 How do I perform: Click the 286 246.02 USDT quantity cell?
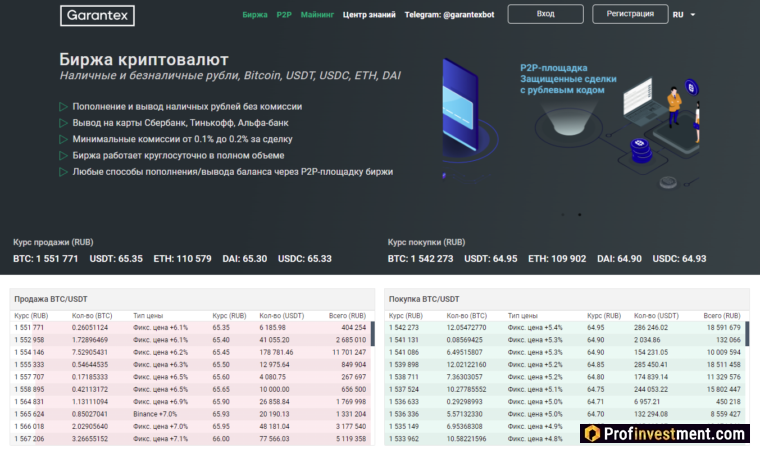tap(651, 328)
